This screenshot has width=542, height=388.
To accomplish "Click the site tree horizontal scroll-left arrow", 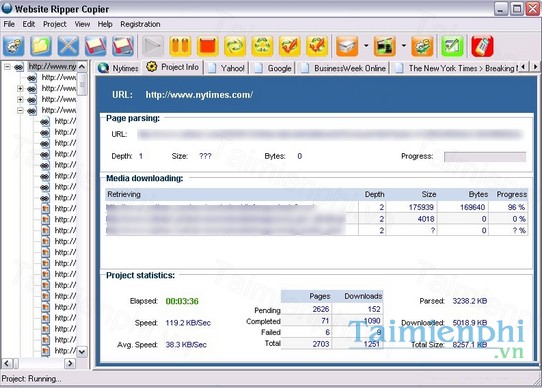I will point(7,363).
